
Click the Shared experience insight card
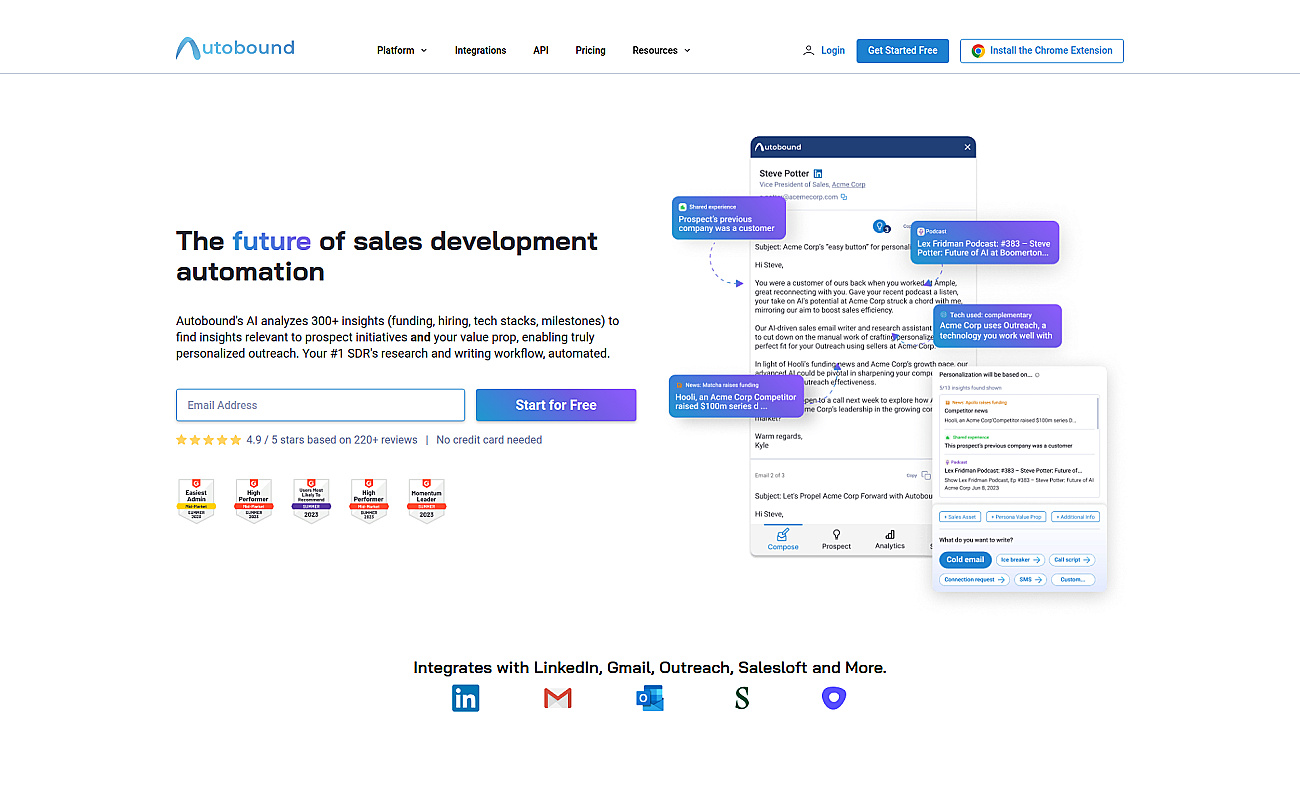pyautogui.click(x=730, y=218)
